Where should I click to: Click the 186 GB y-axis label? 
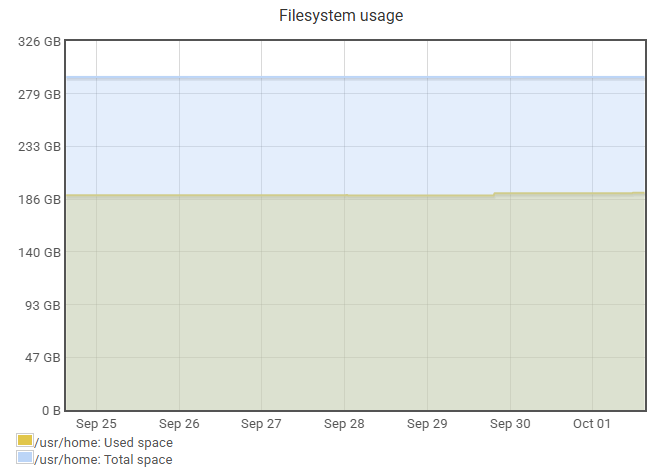40,200
